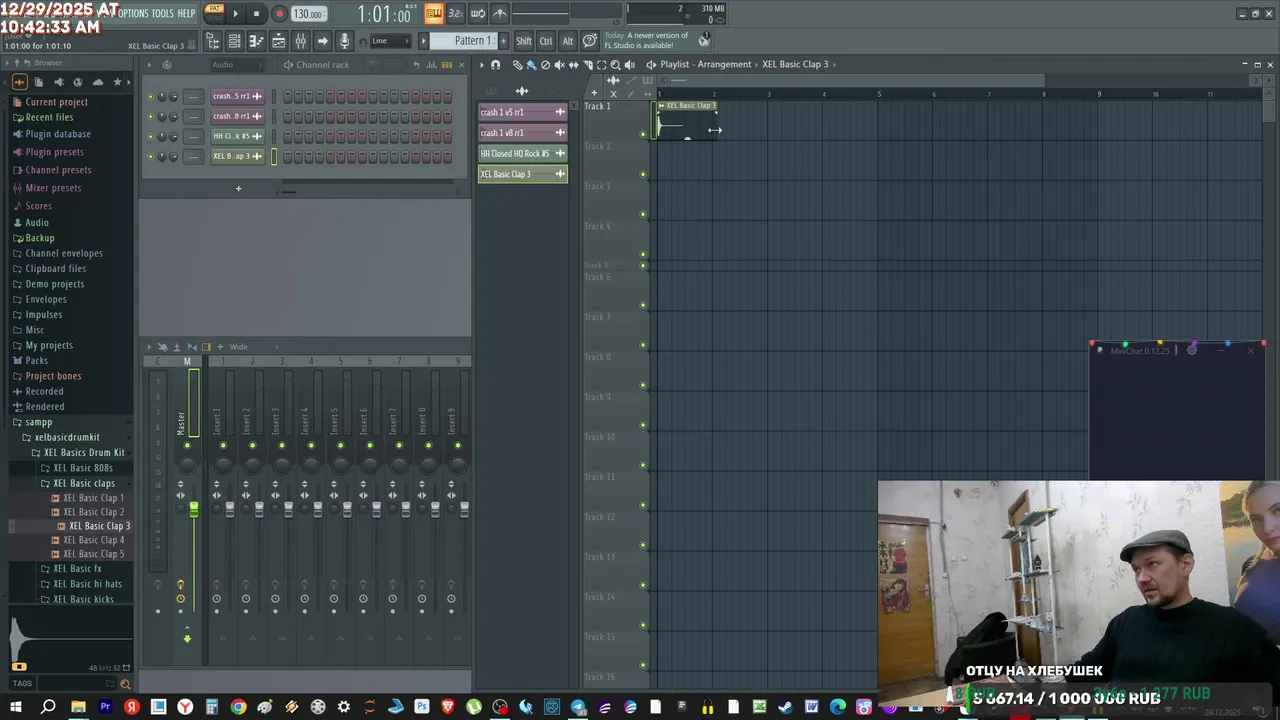Click the Master track pan knob
This screenshot has width=1280, height=720.
pos(187,464)
